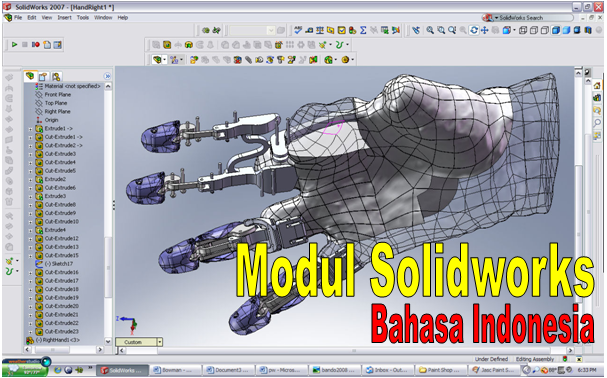Expand the Extrude2 feature node
This screenshot has height=378, width=607.
point(30,180)
